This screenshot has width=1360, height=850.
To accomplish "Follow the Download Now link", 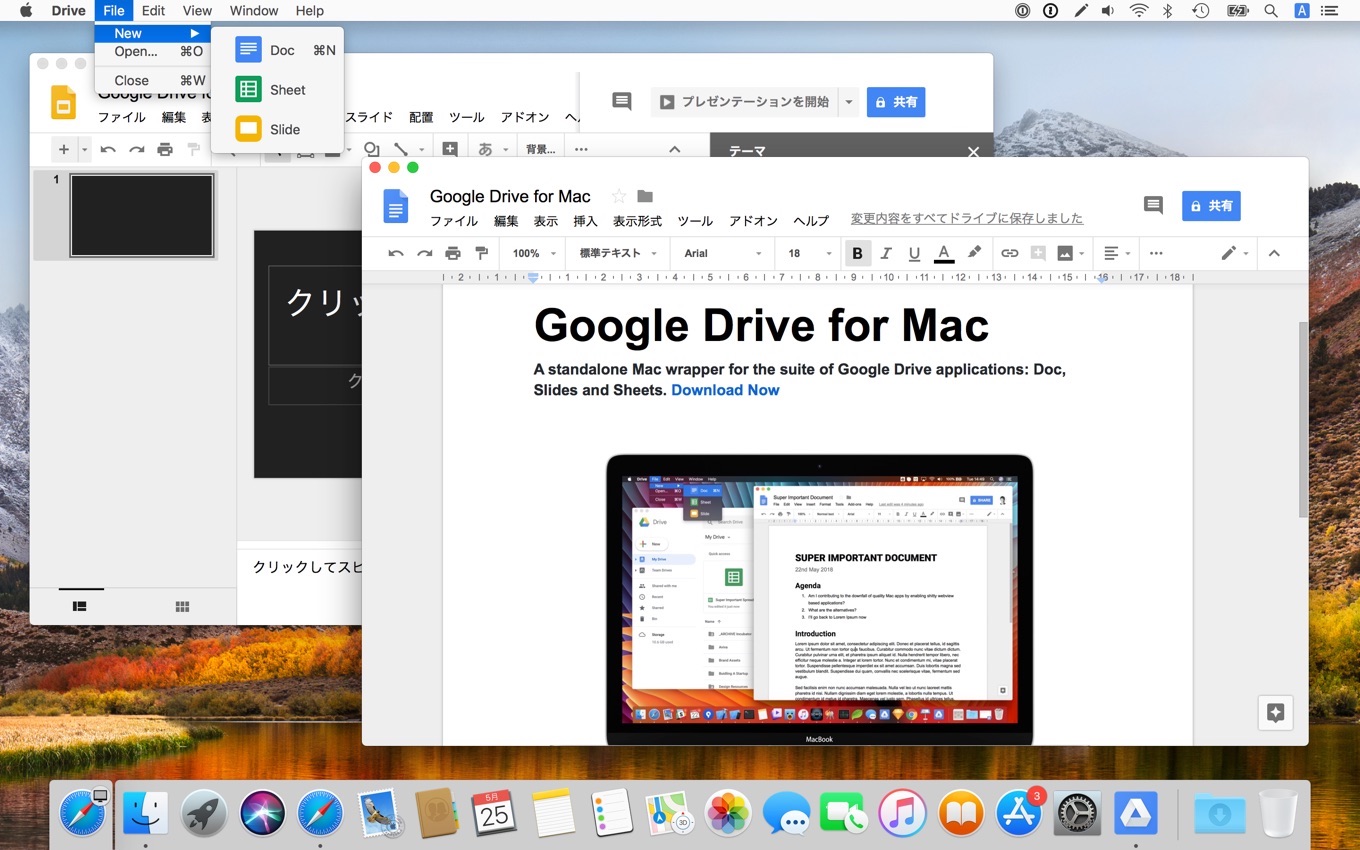I will pos(725,390).
